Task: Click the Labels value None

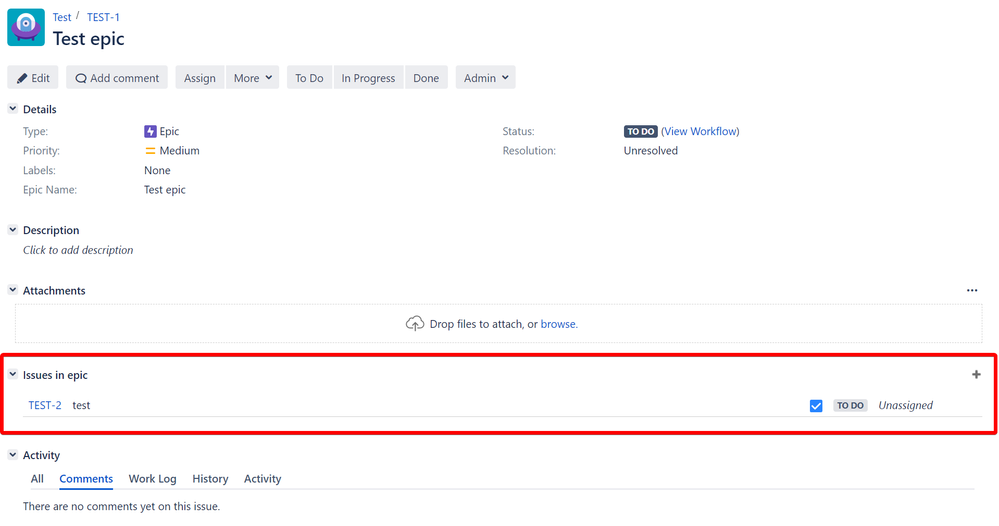Action: pyautogui.click(x=157, y=171)
